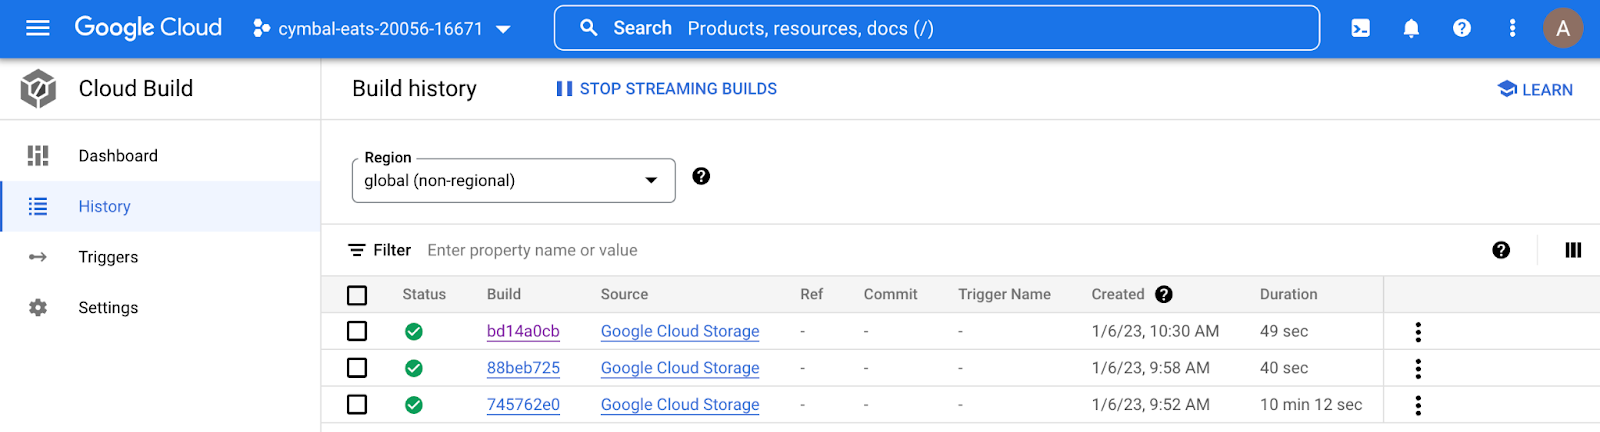Open column display options icon
Viewport: 1600px width, 432px height.
[1573, 250]
